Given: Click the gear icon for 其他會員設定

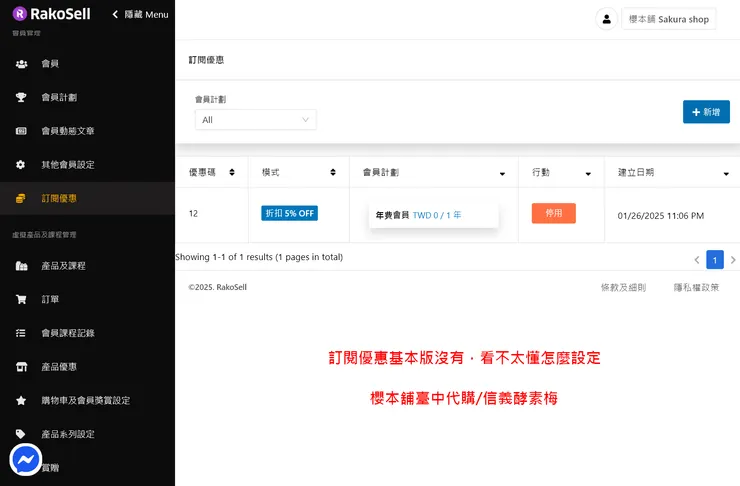Looking at the screenshot, I should (x=20, y=165).
